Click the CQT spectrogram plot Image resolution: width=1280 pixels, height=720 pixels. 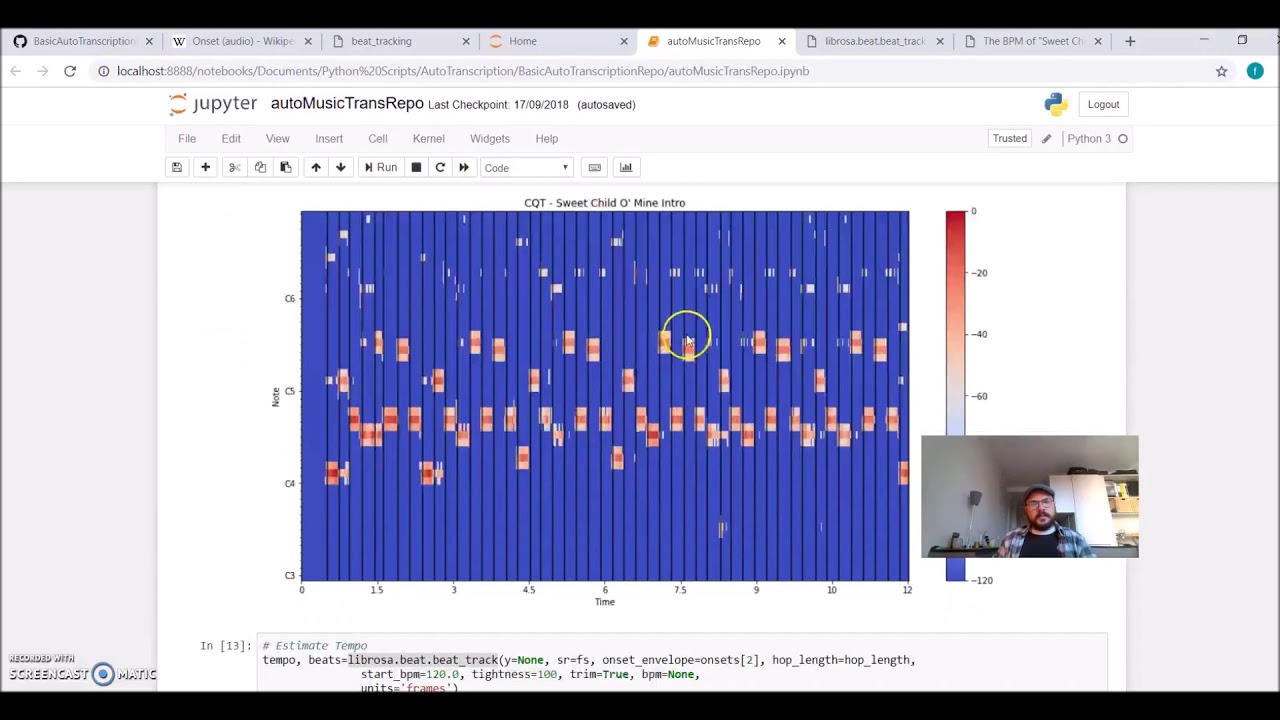605,396
